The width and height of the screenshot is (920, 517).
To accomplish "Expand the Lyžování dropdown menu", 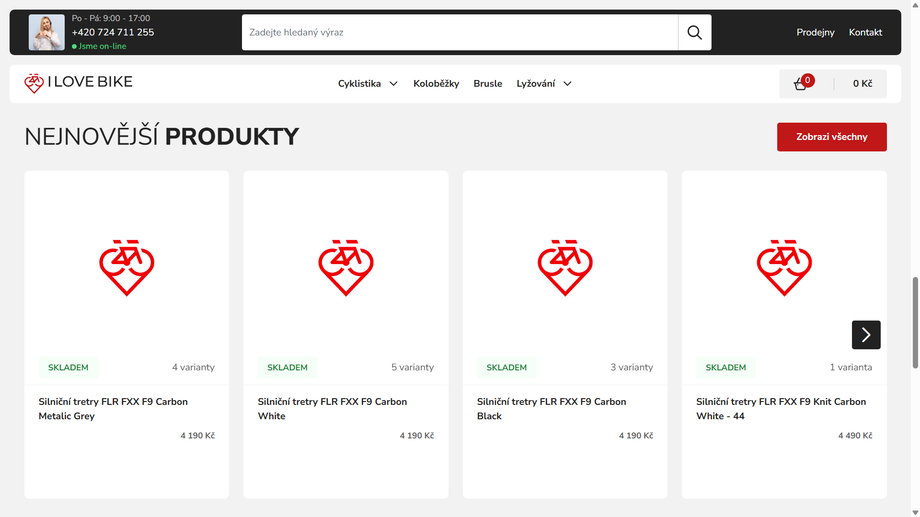I will coord(544,84).
